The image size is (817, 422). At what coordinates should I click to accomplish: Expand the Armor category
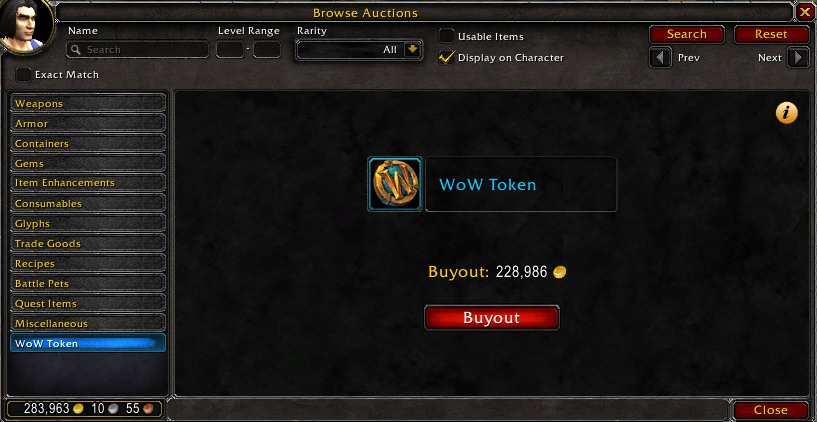pyautogui.click(x=88, y=123)
